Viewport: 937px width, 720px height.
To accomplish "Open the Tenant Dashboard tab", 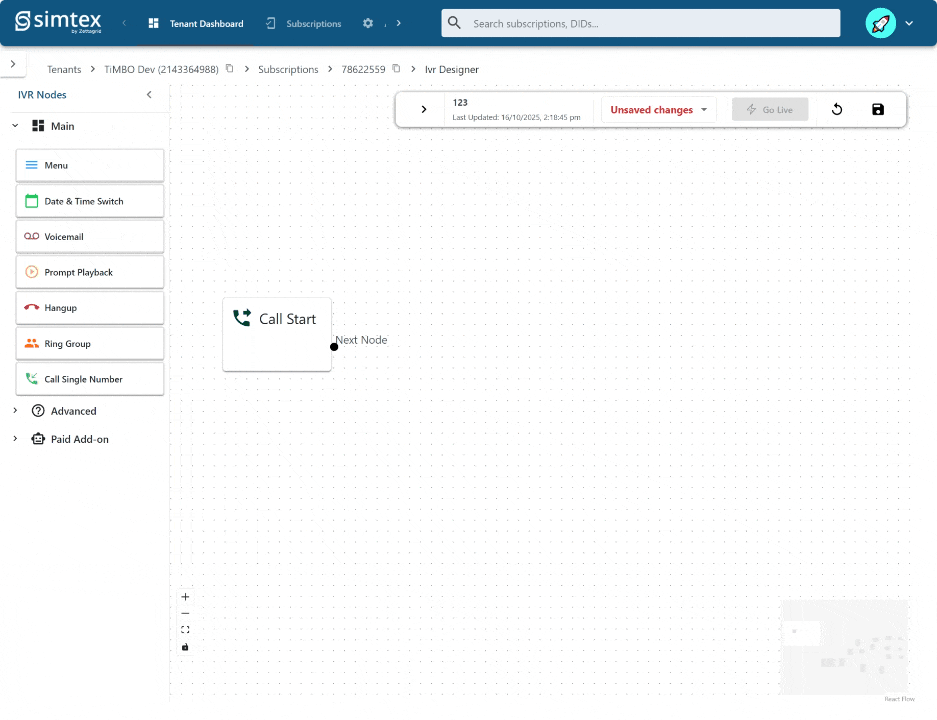I will (196, 23).
